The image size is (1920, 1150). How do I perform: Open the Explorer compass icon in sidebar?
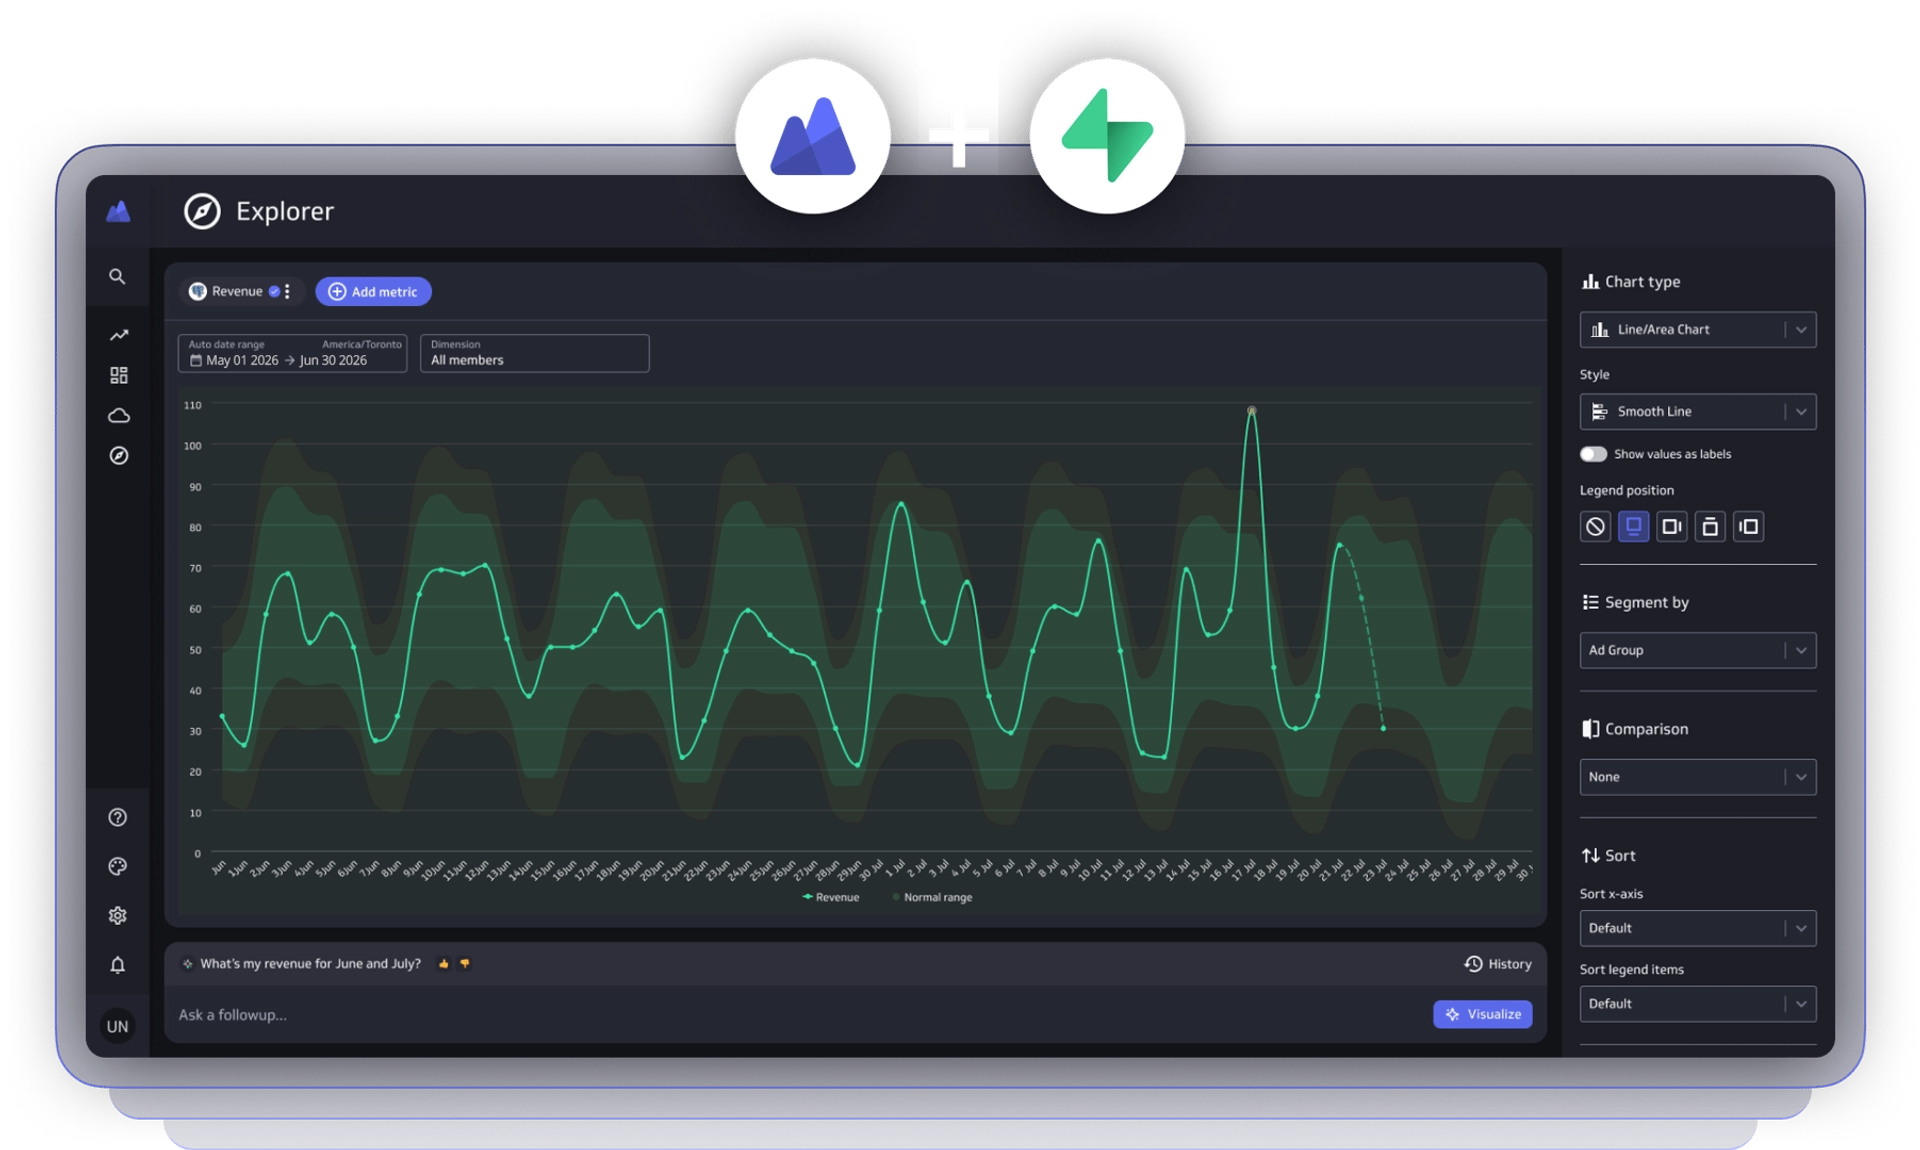(119, 455)
